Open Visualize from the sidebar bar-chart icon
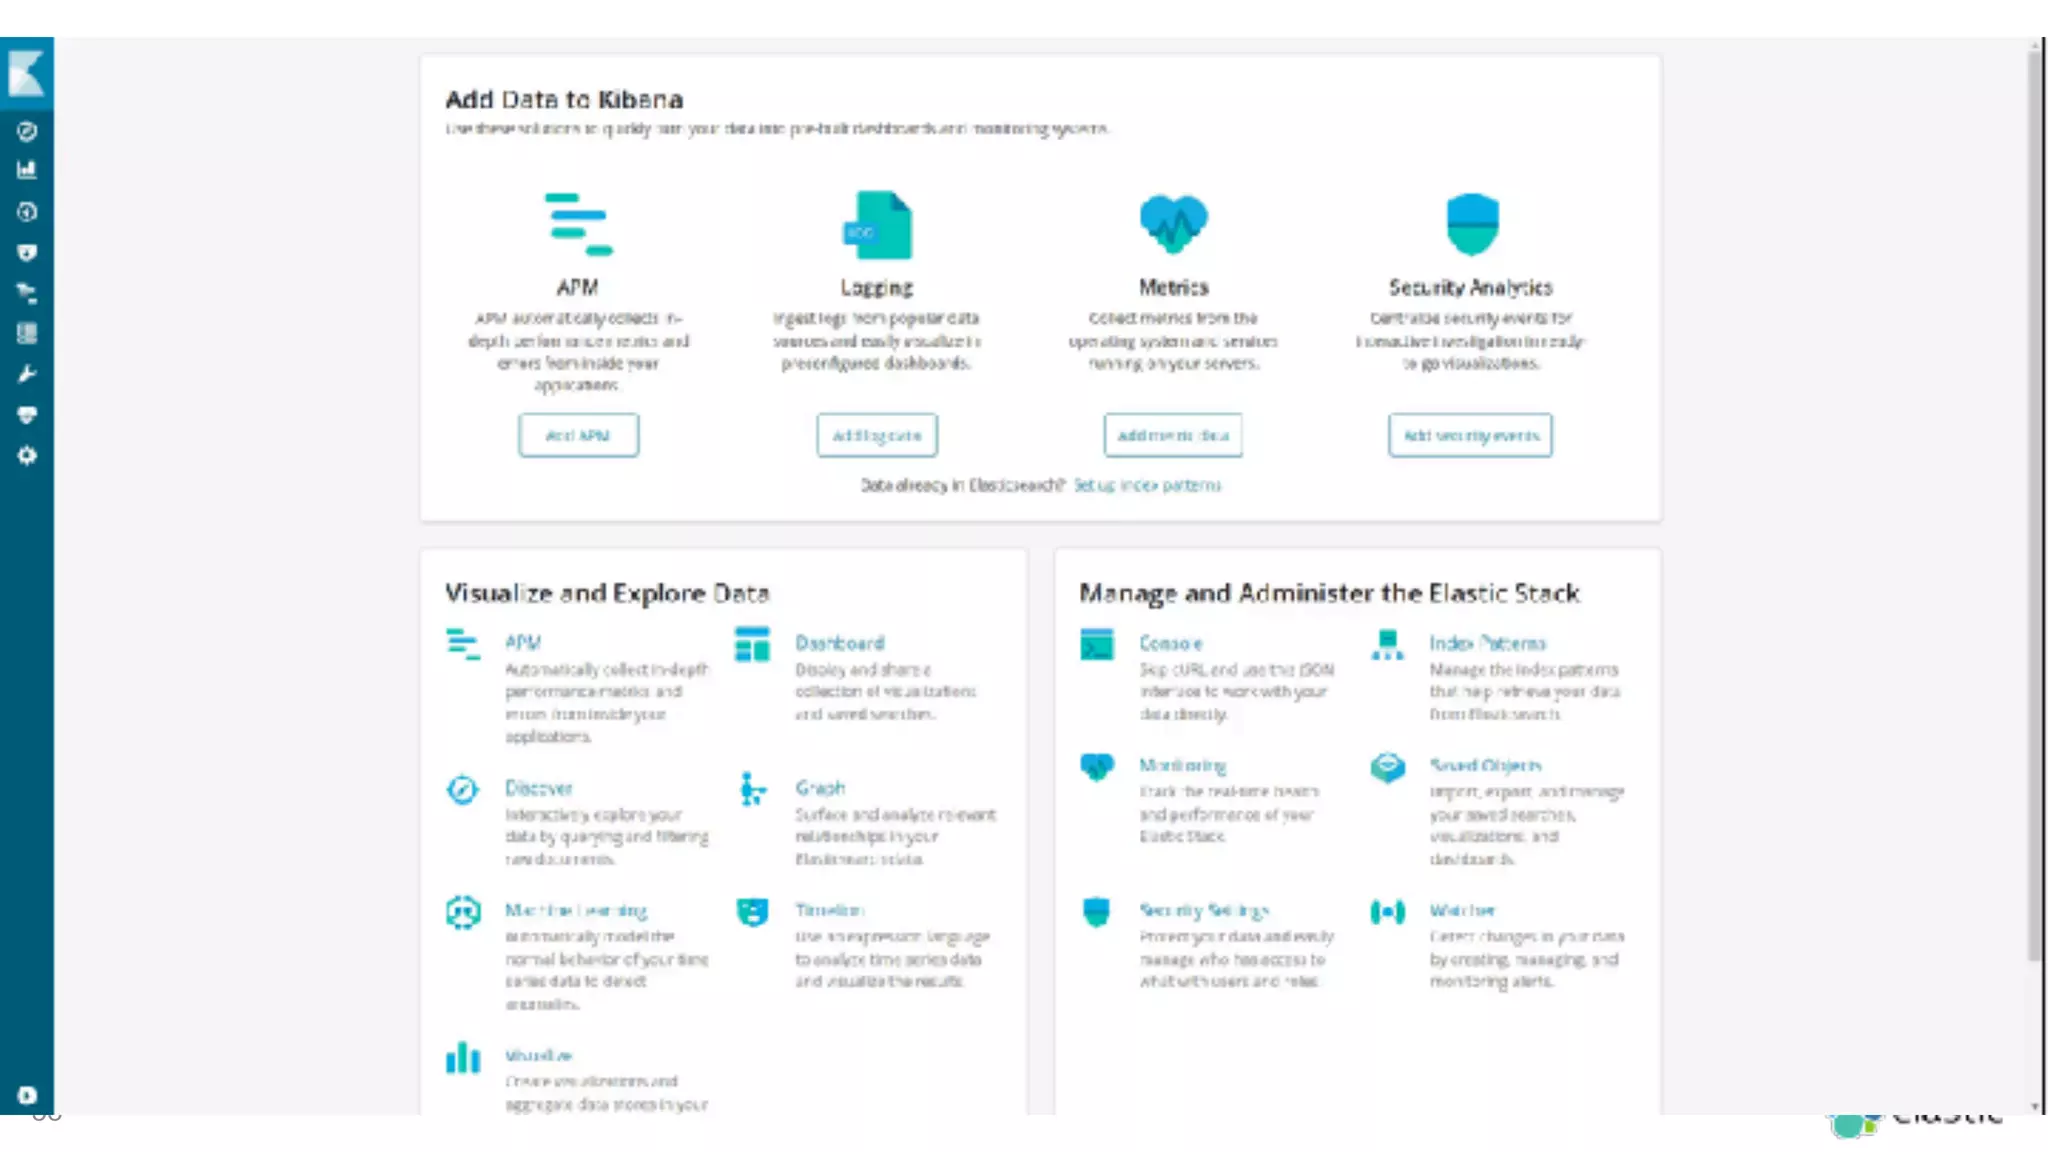The height and width of the screenshot is (1152, 2048). [x=27, y=170]
